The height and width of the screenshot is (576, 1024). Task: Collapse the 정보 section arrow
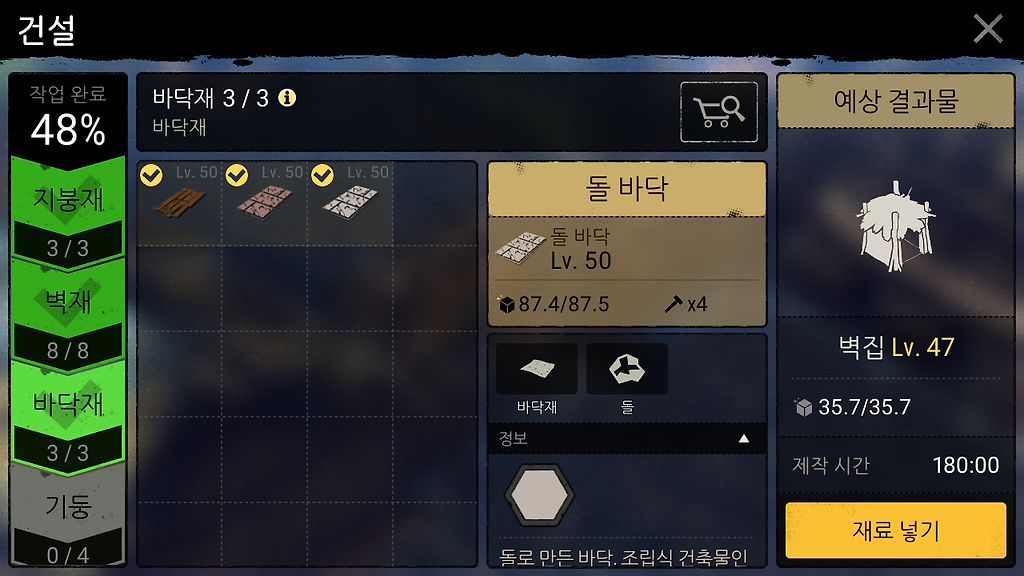coord(744,439)
